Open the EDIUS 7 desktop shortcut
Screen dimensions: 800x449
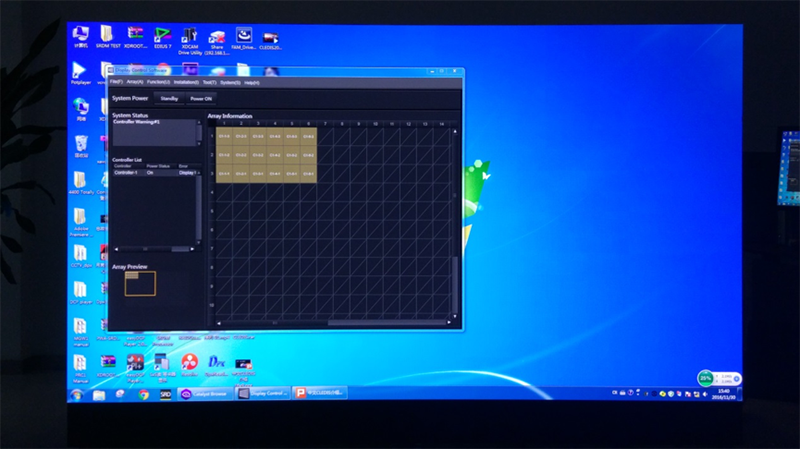(161, 38)
